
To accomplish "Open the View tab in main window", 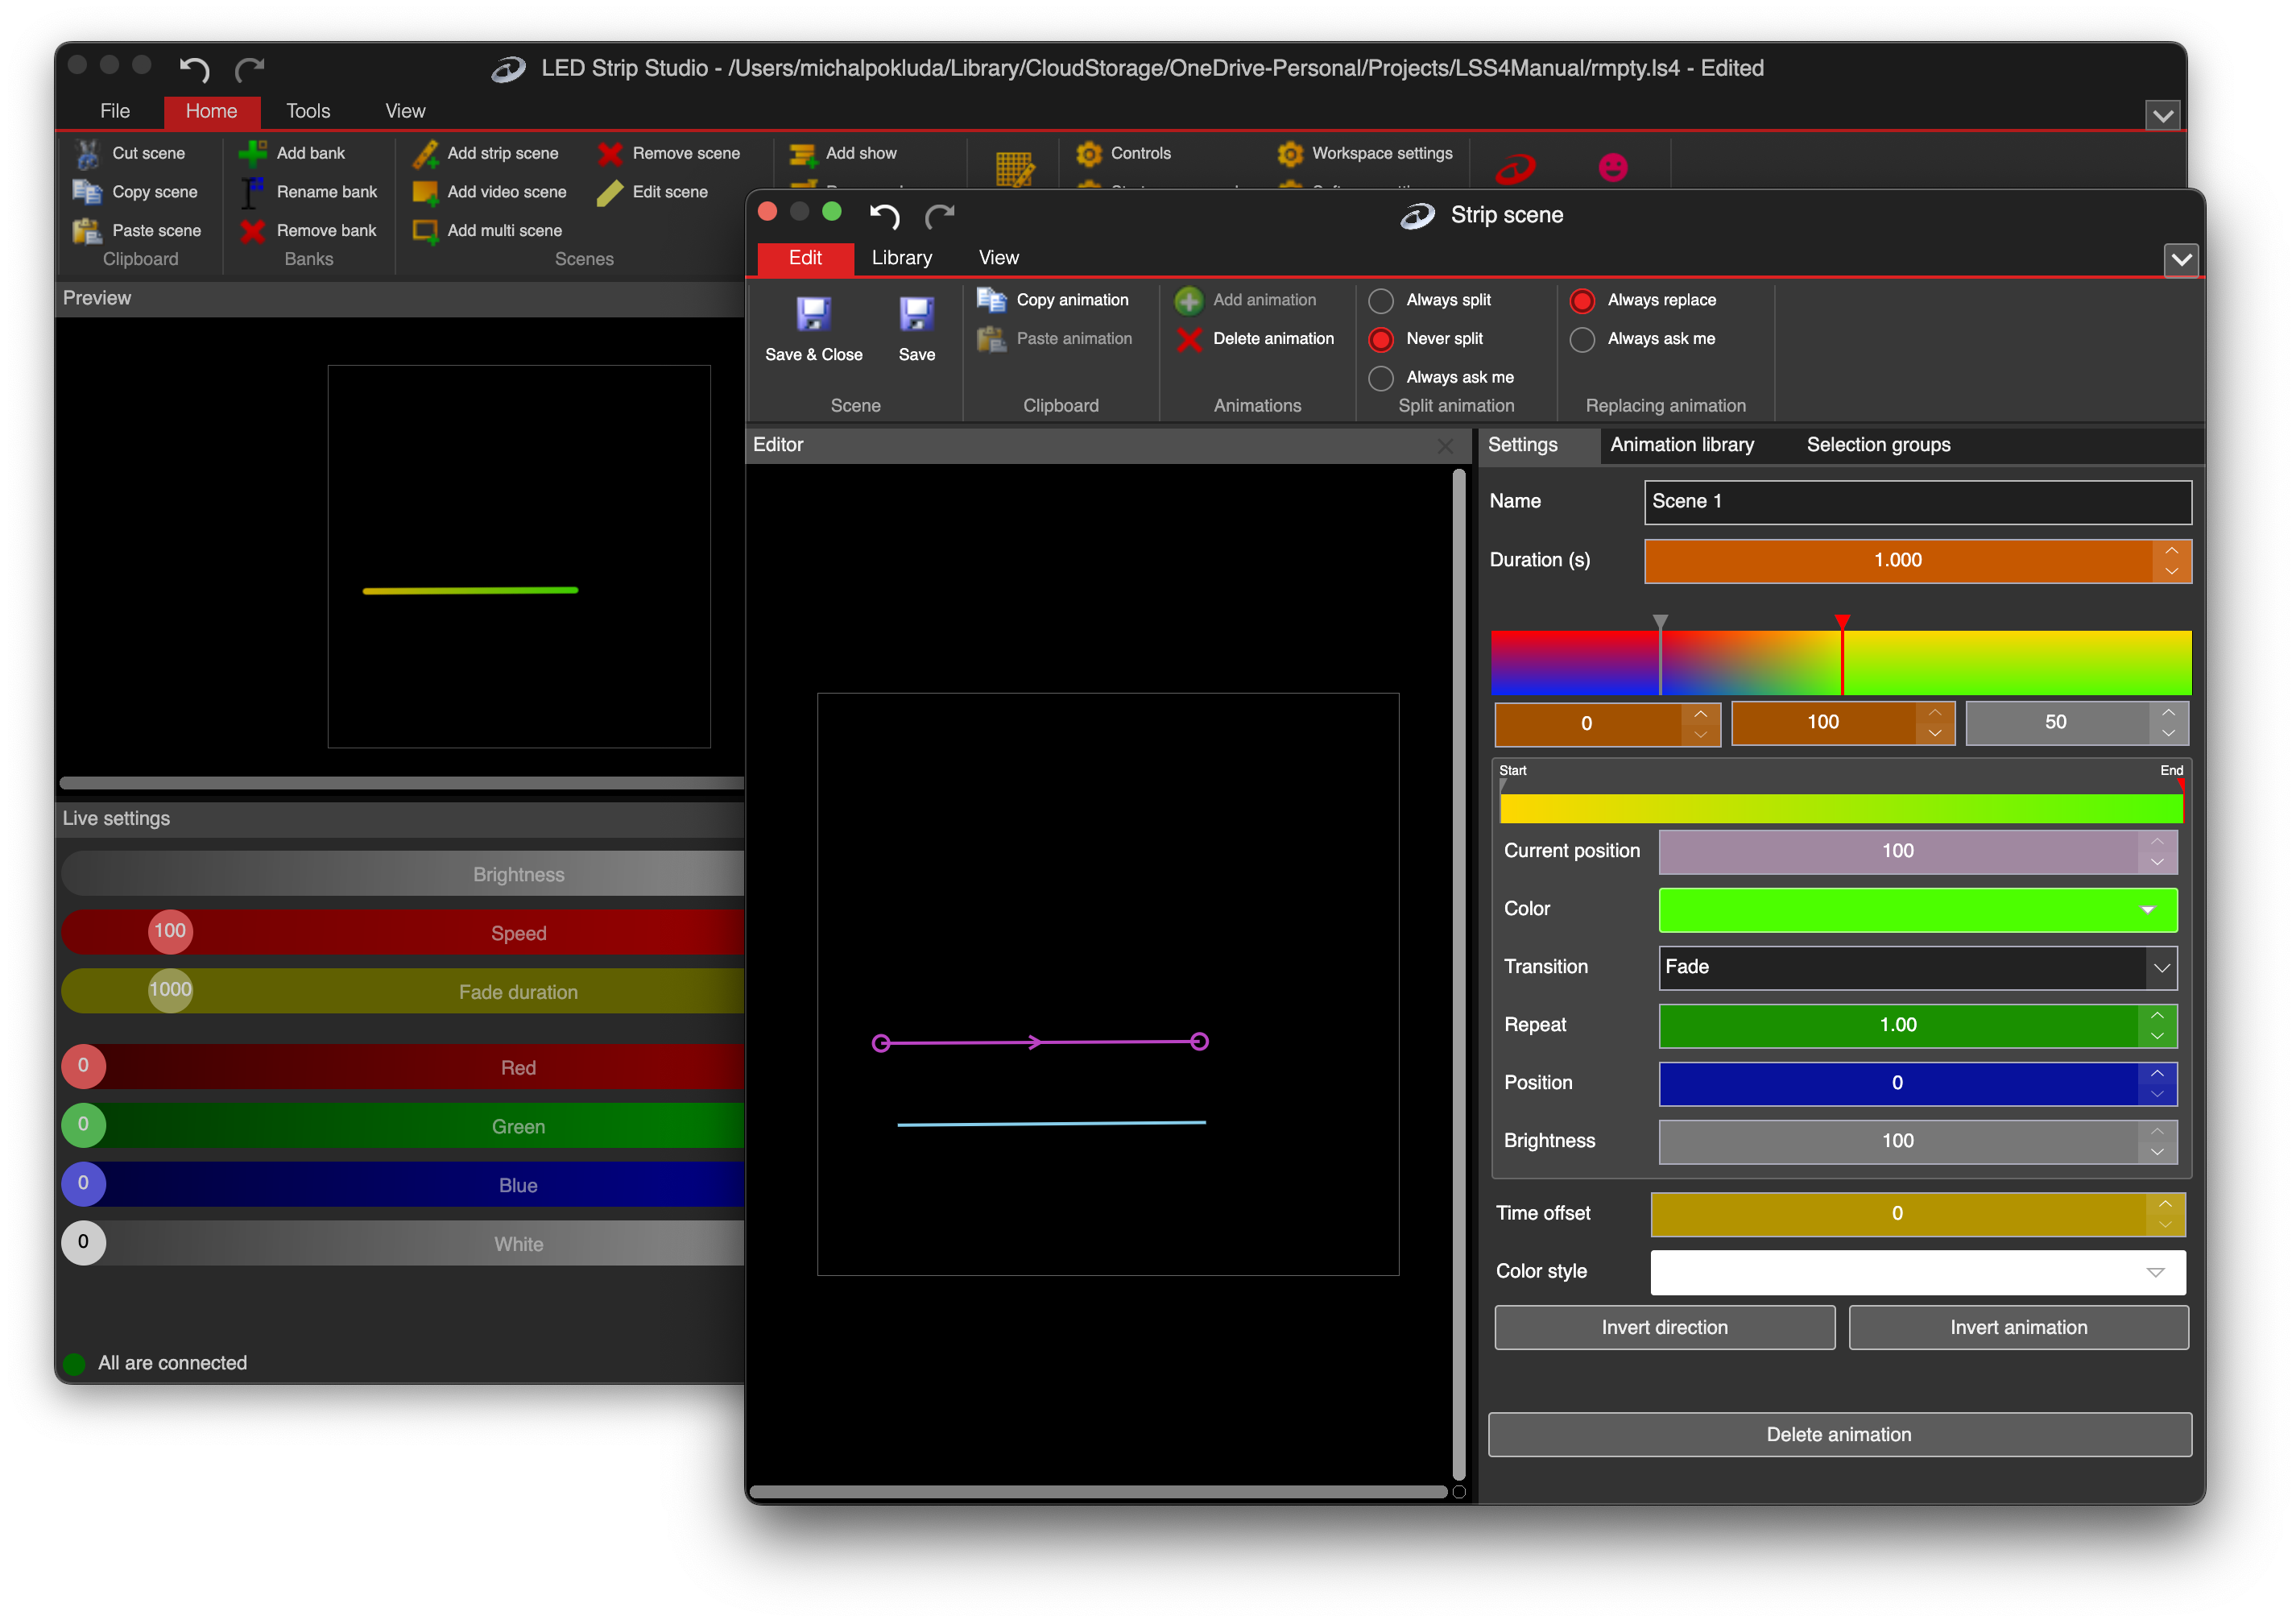I will tap(405, 111).
